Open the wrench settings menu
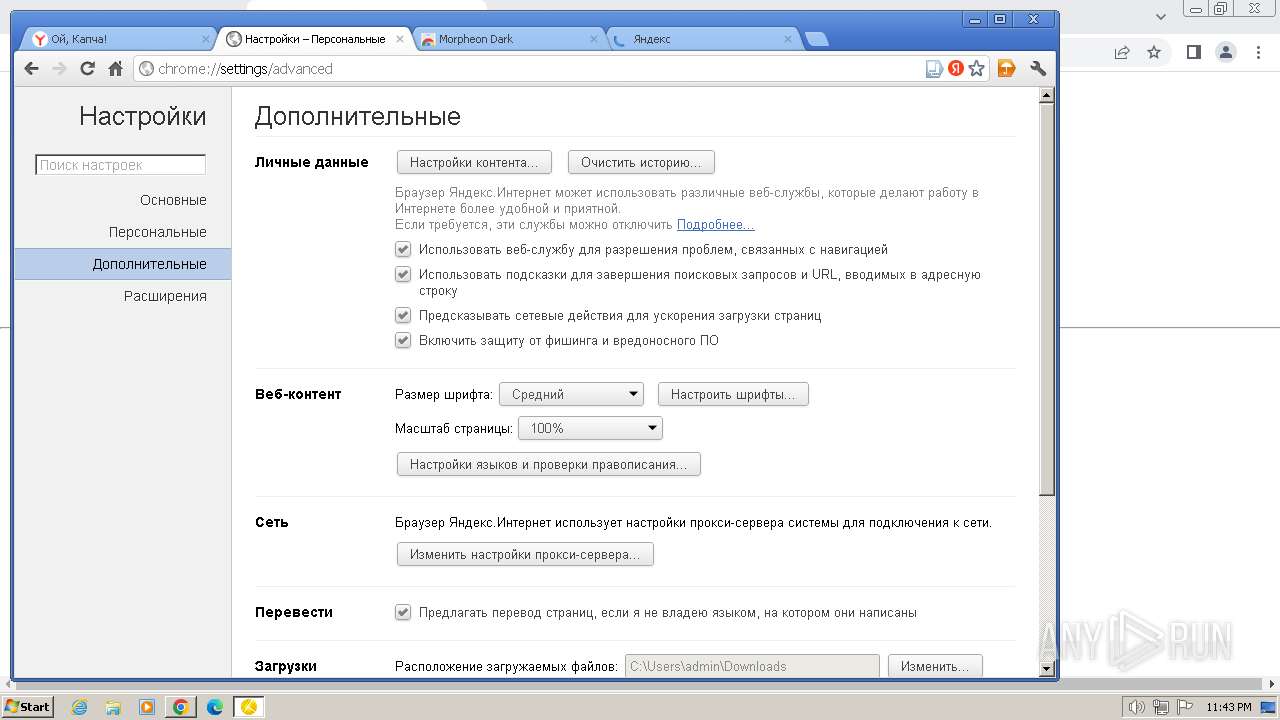The height and width of the screenshot is (720, 1280). pyautogui.click(x=1038, y=69)
